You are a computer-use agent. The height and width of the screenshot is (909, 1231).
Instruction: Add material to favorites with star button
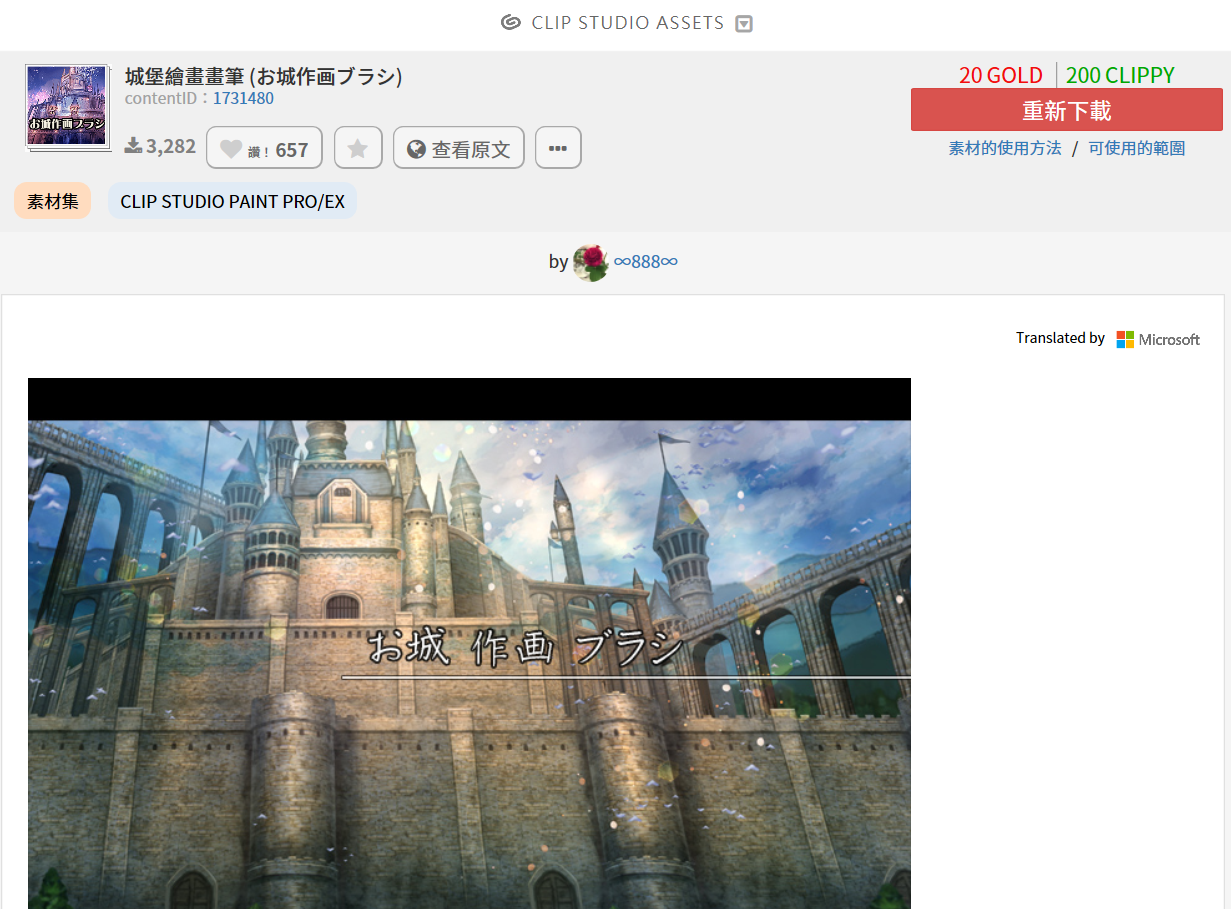coord(358,148)
